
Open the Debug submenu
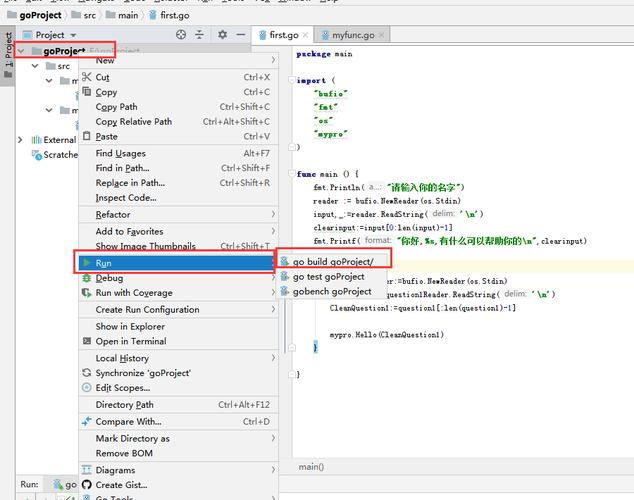pos(178,278)
